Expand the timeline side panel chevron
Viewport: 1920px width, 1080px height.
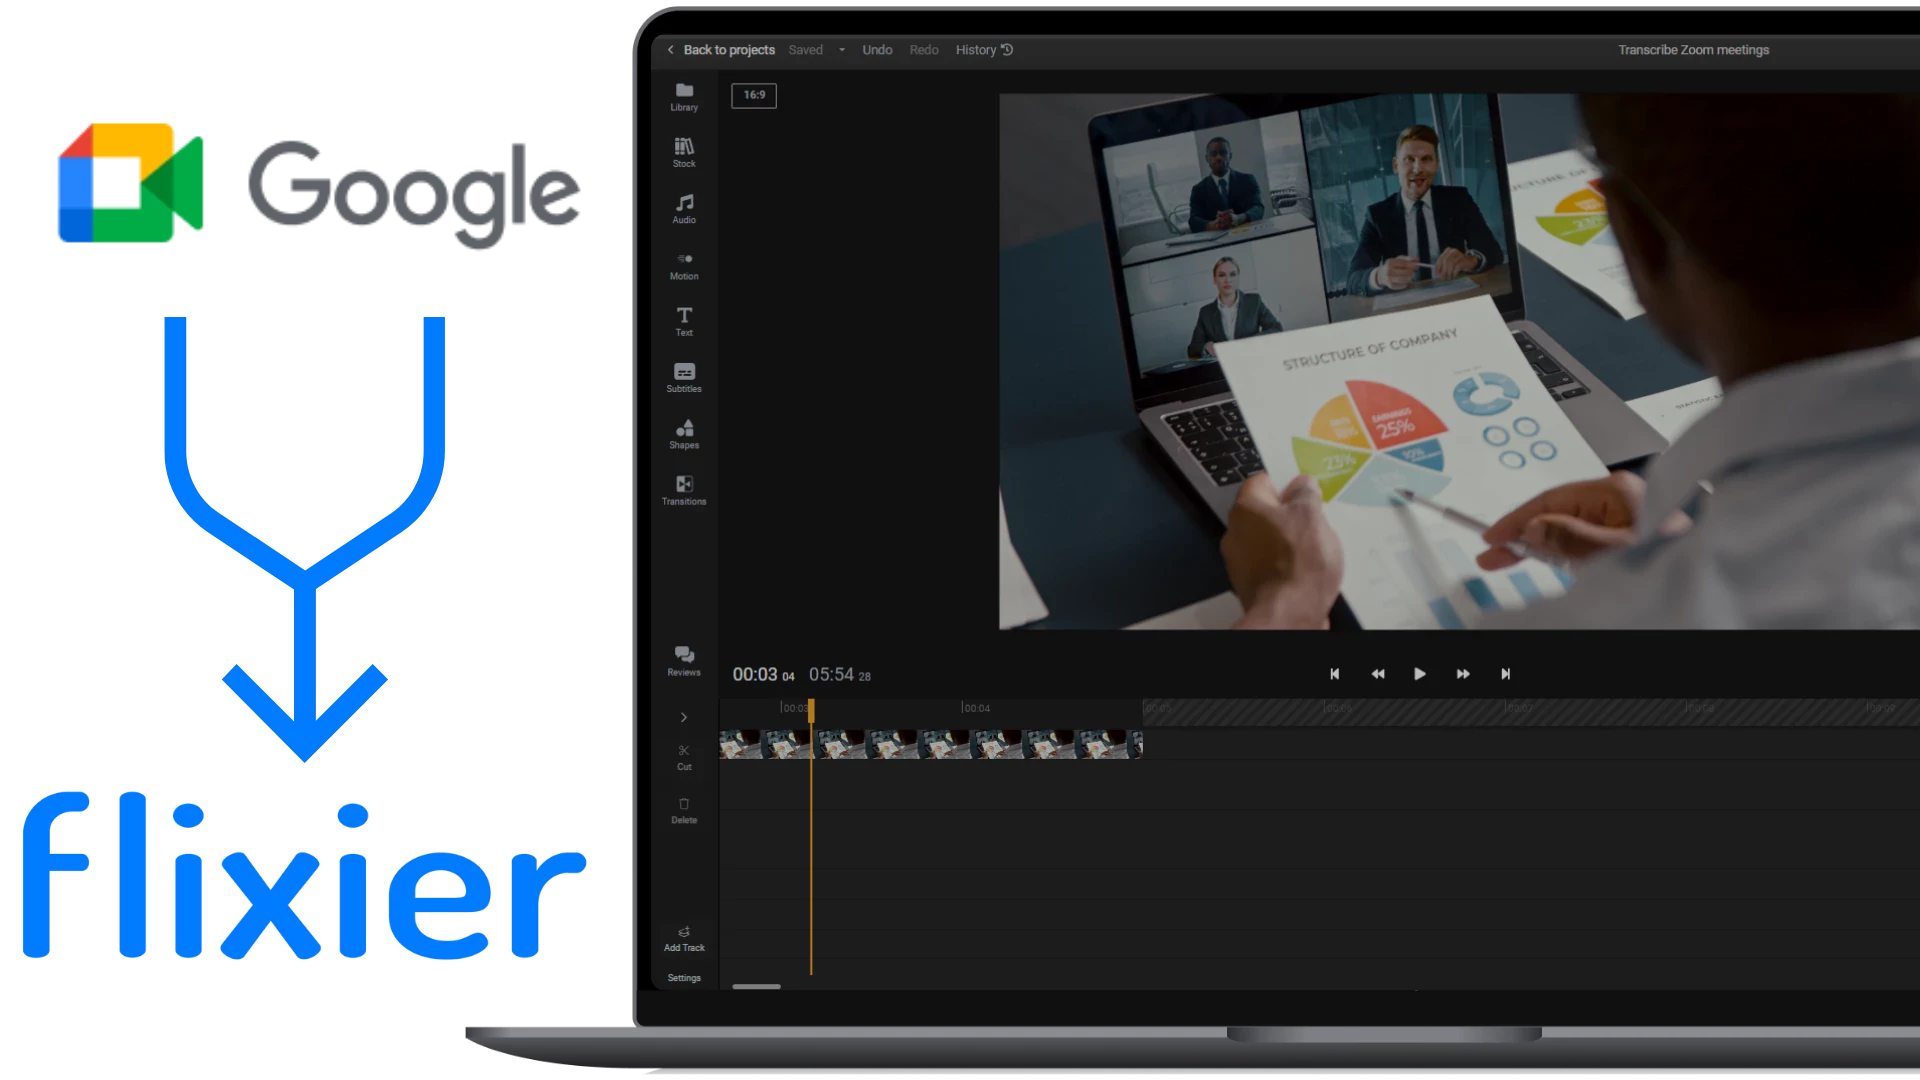(684, 717)
